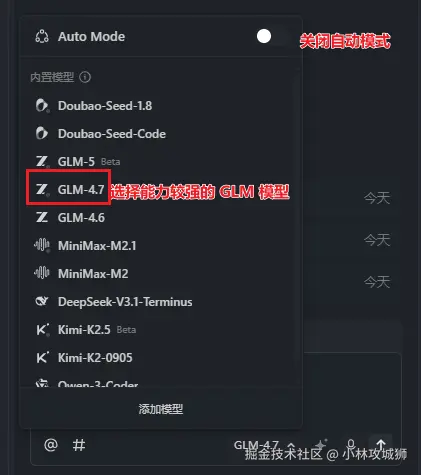Screen dimensions: 421x475
Task: Select the Doubao-Seed-Code model
Action: [161, 134]
